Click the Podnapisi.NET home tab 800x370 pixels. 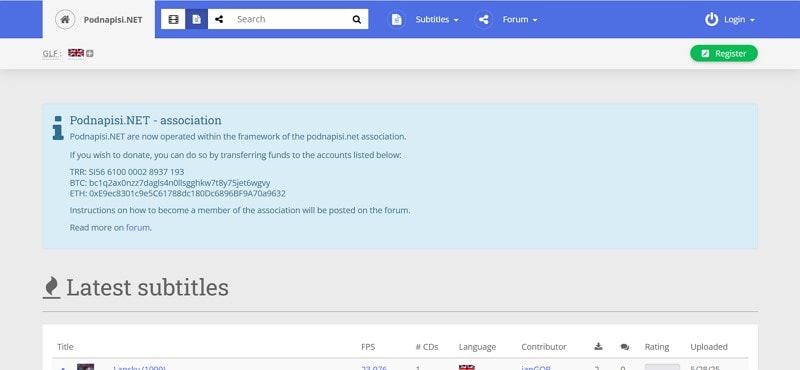[99, 19]
